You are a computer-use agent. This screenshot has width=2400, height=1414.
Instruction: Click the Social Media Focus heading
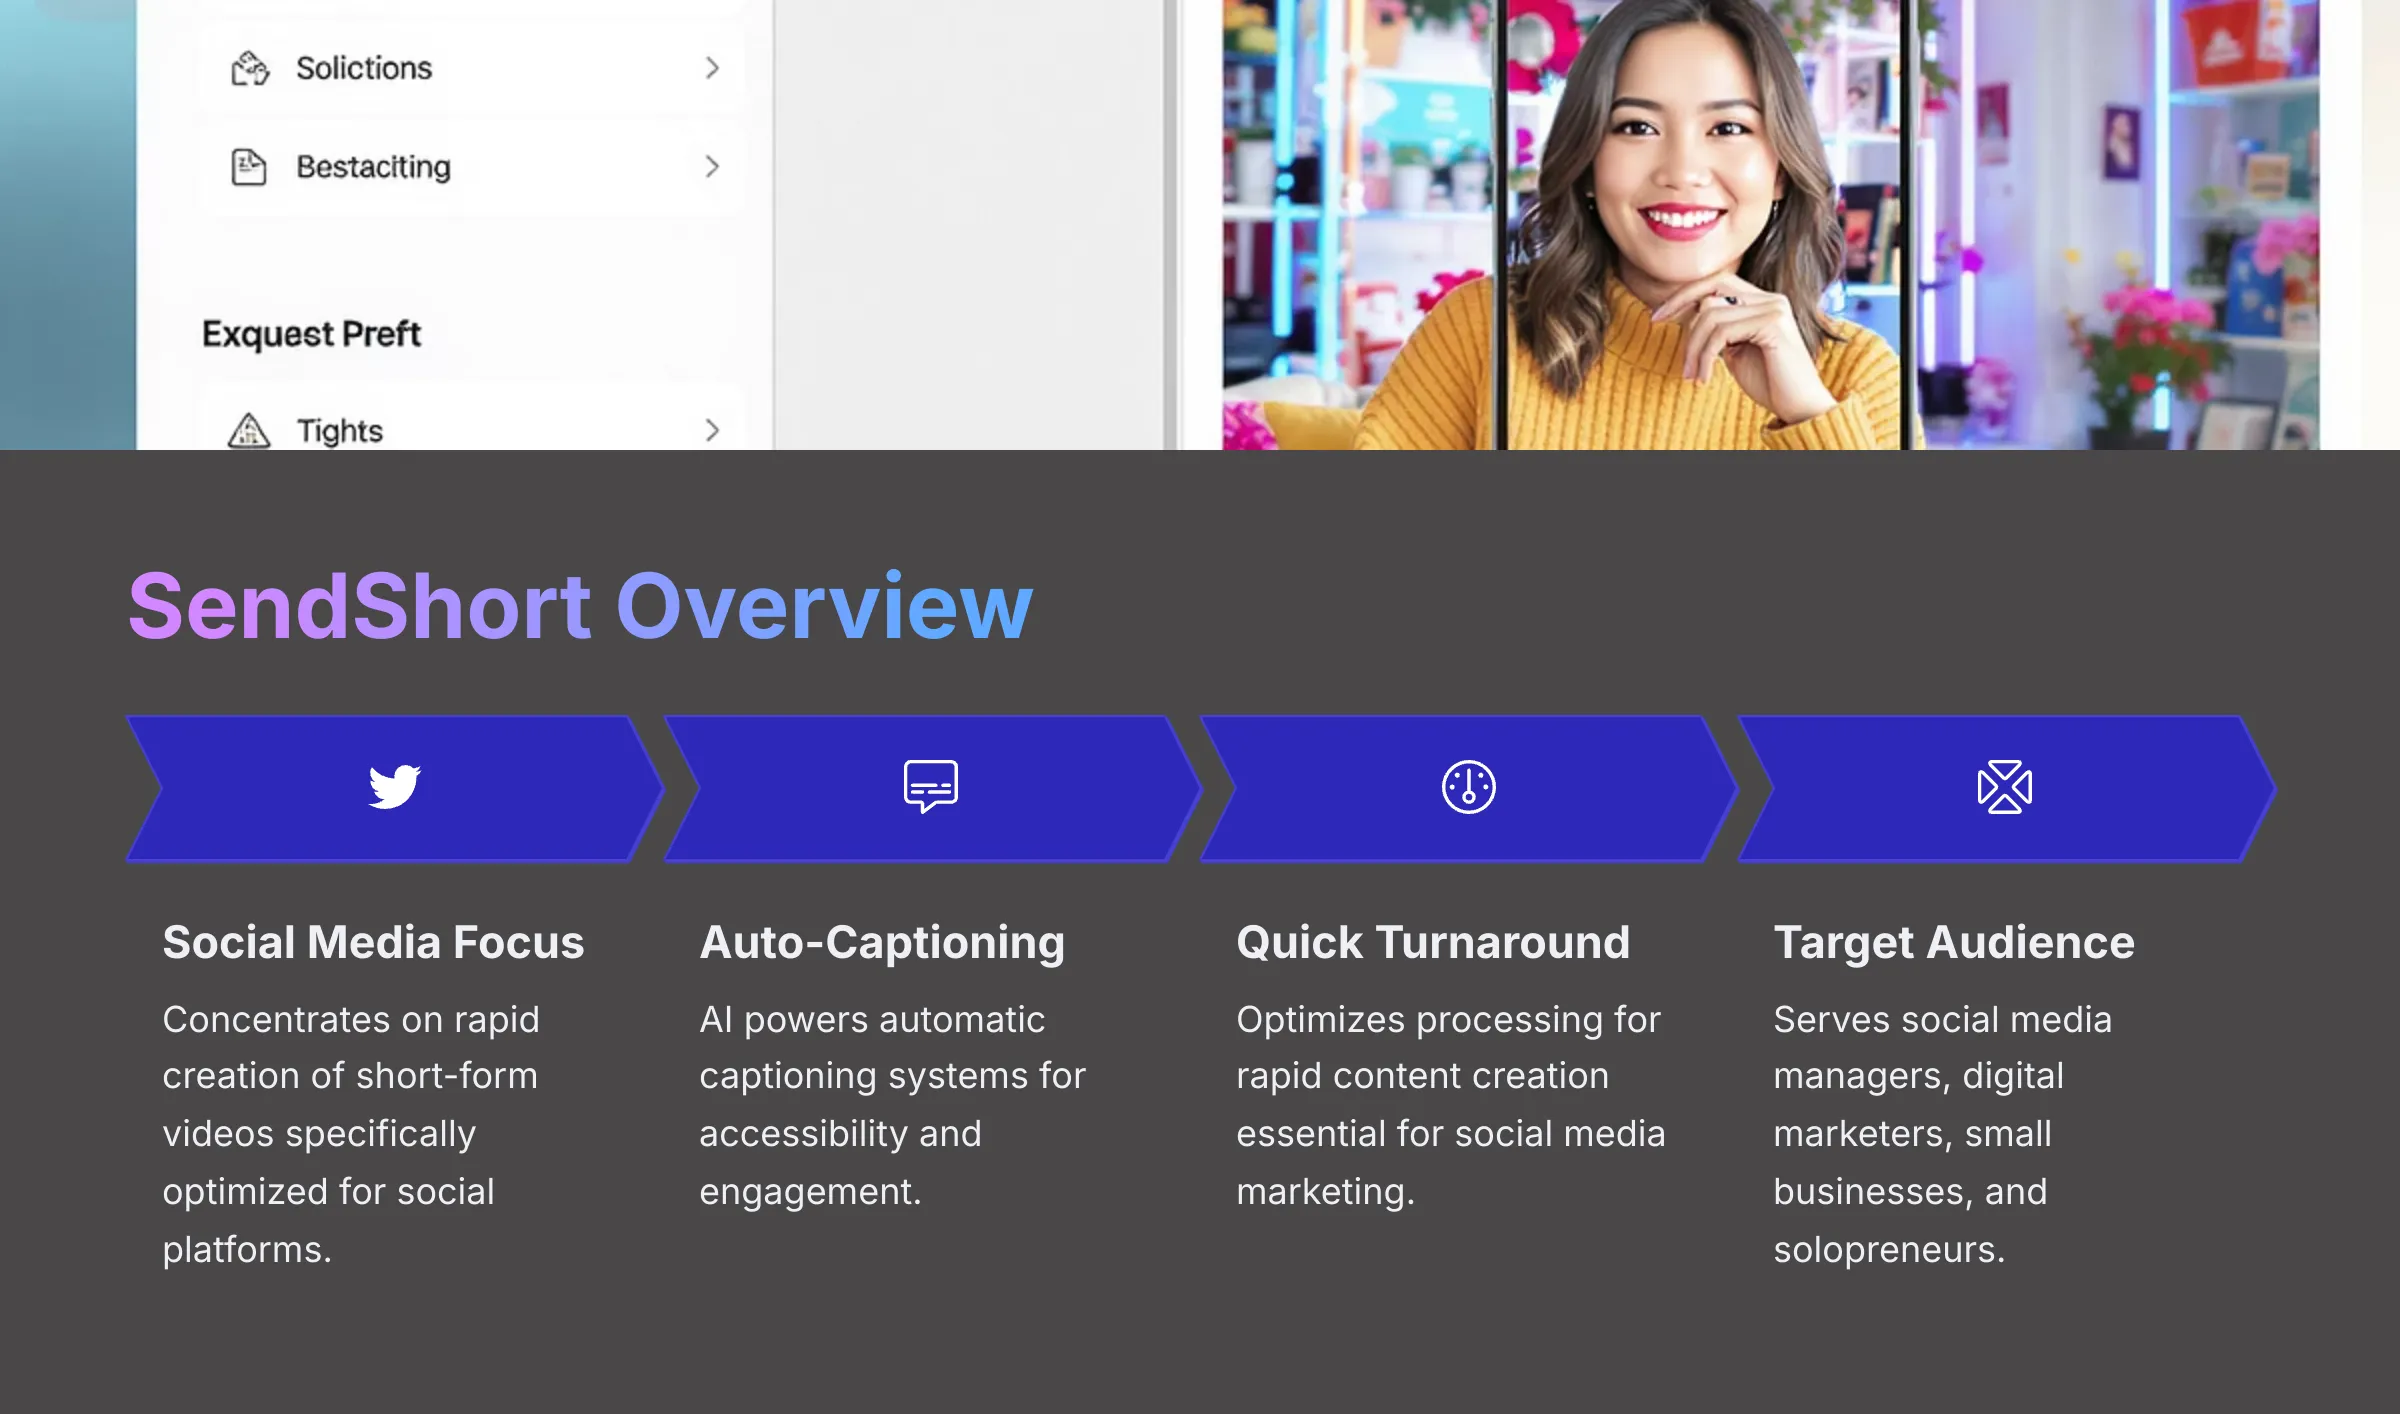373,942
